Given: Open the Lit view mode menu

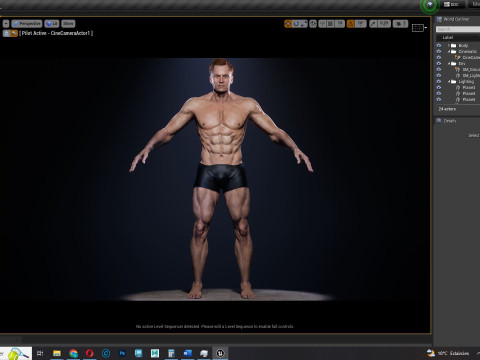Looking at the screenshot, I should tap(52, 24).
